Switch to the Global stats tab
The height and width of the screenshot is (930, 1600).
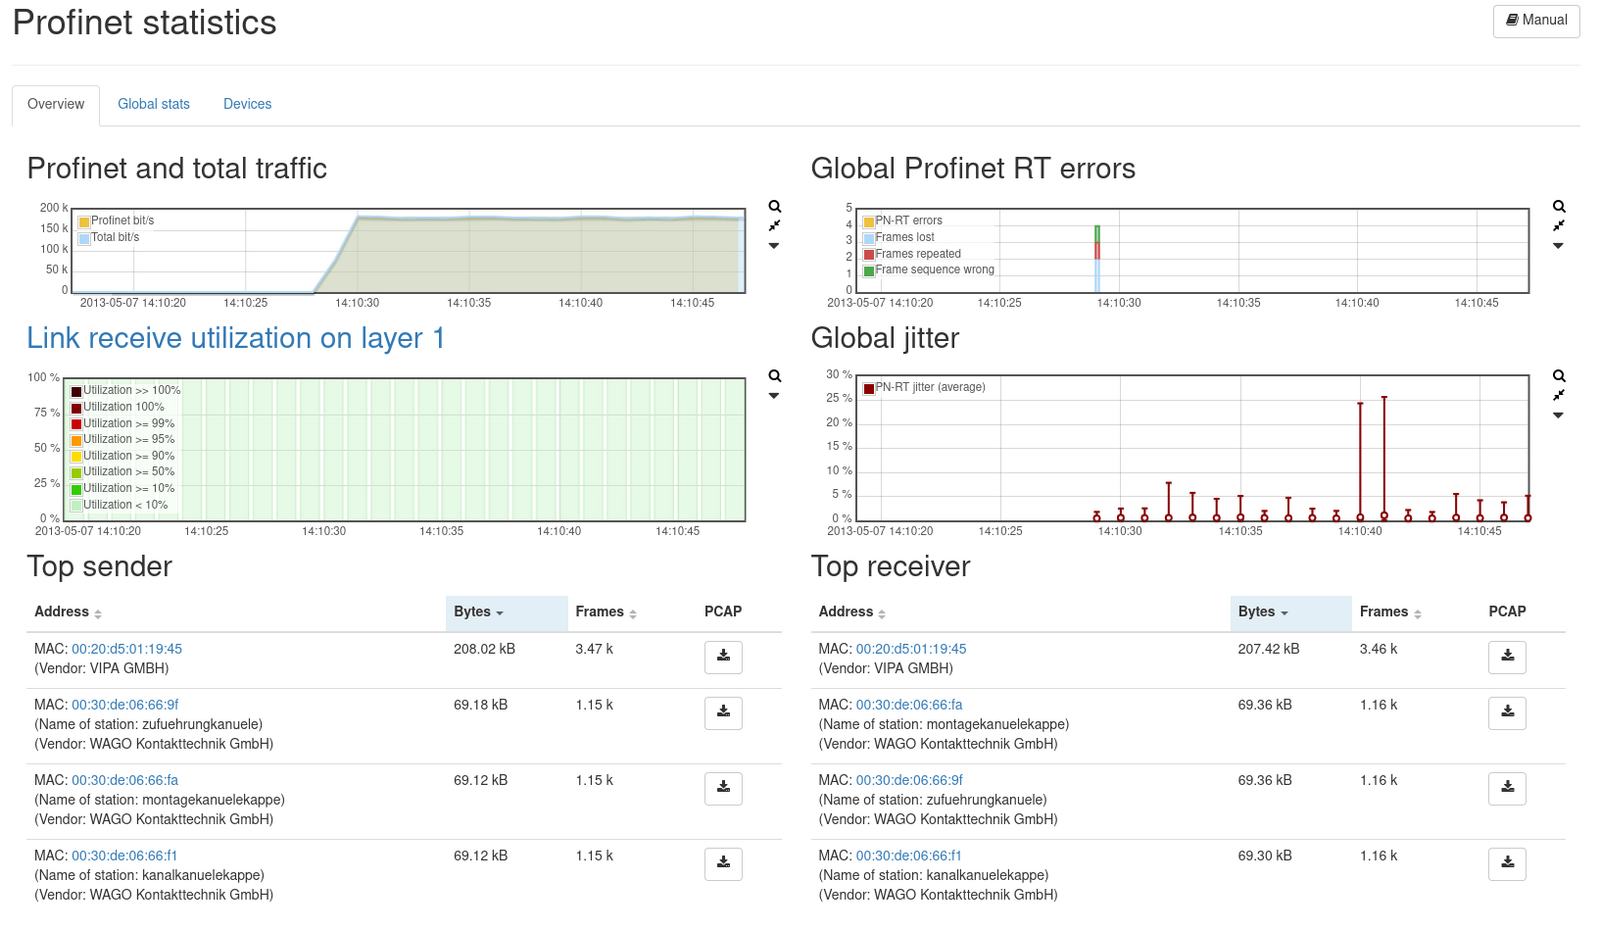pyautogui.click(x=153, y=104)
